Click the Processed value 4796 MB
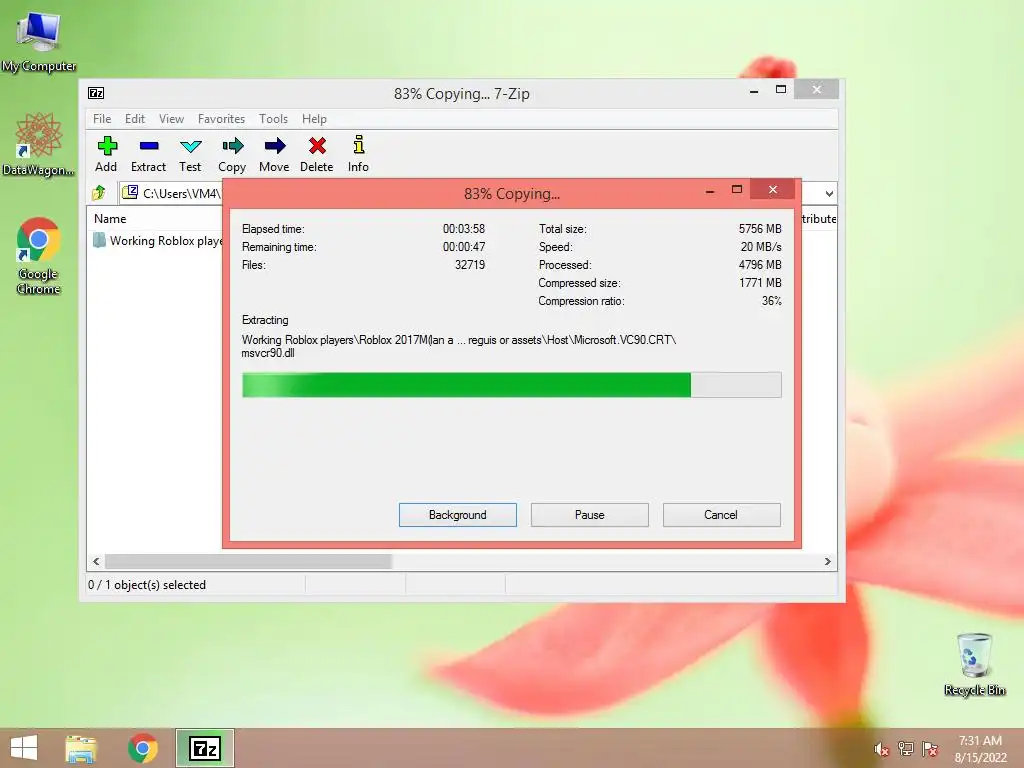This screenshot has height=768, width=1024. pos(760,264)
